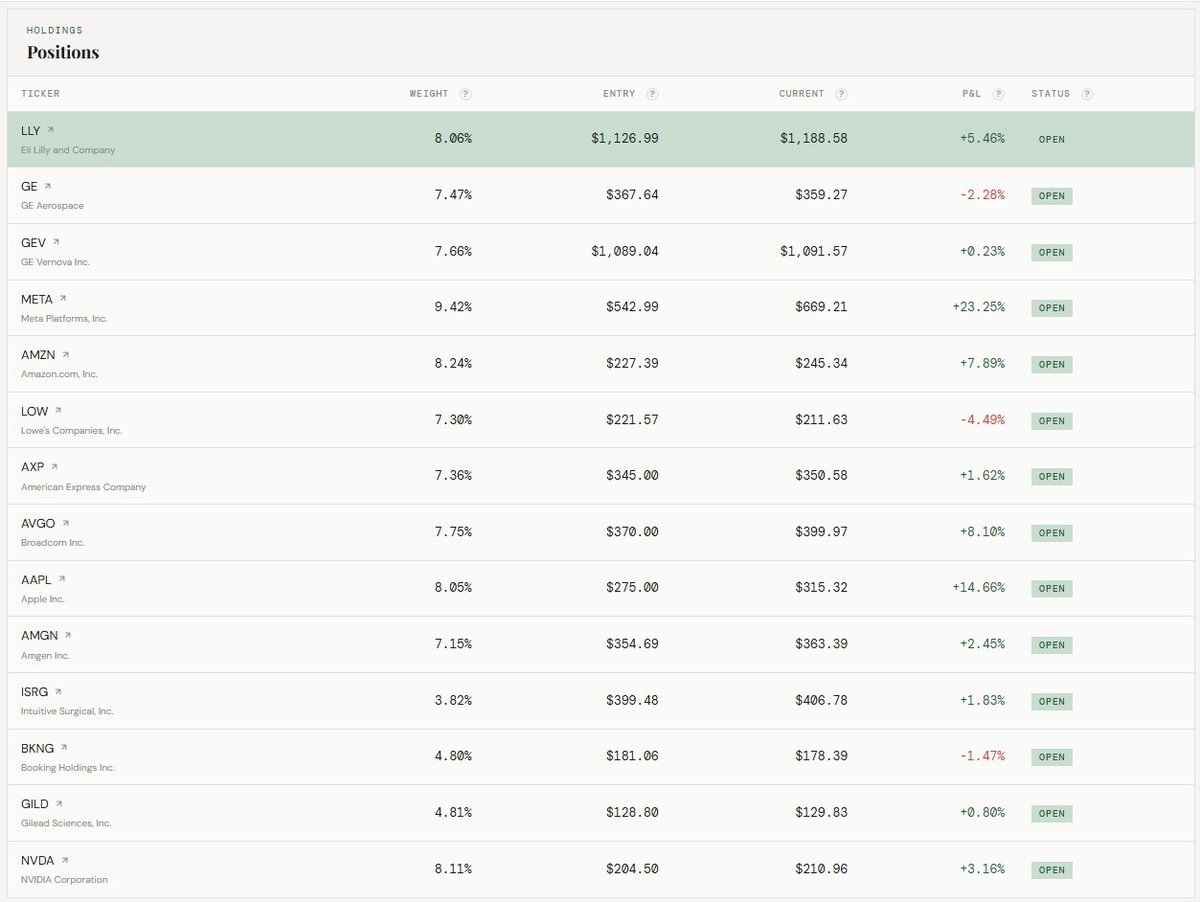Sort by the WEIGHT column header
1200x902 pixels.
[x=429, y=94]
